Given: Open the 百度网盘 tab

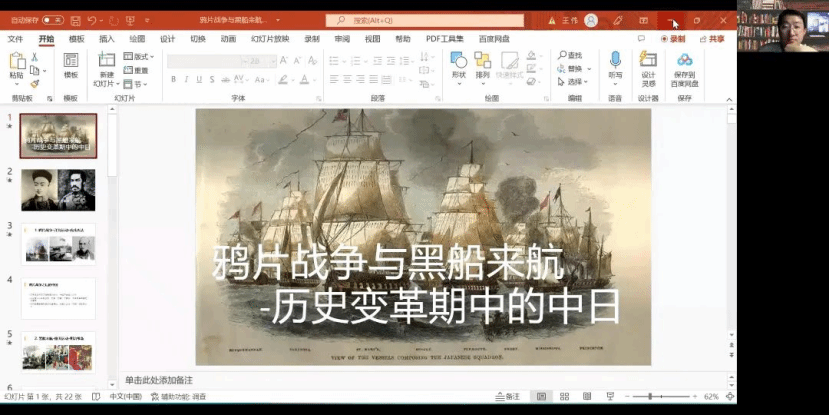Looking at the screenshot, I should (x=494, y=39).
